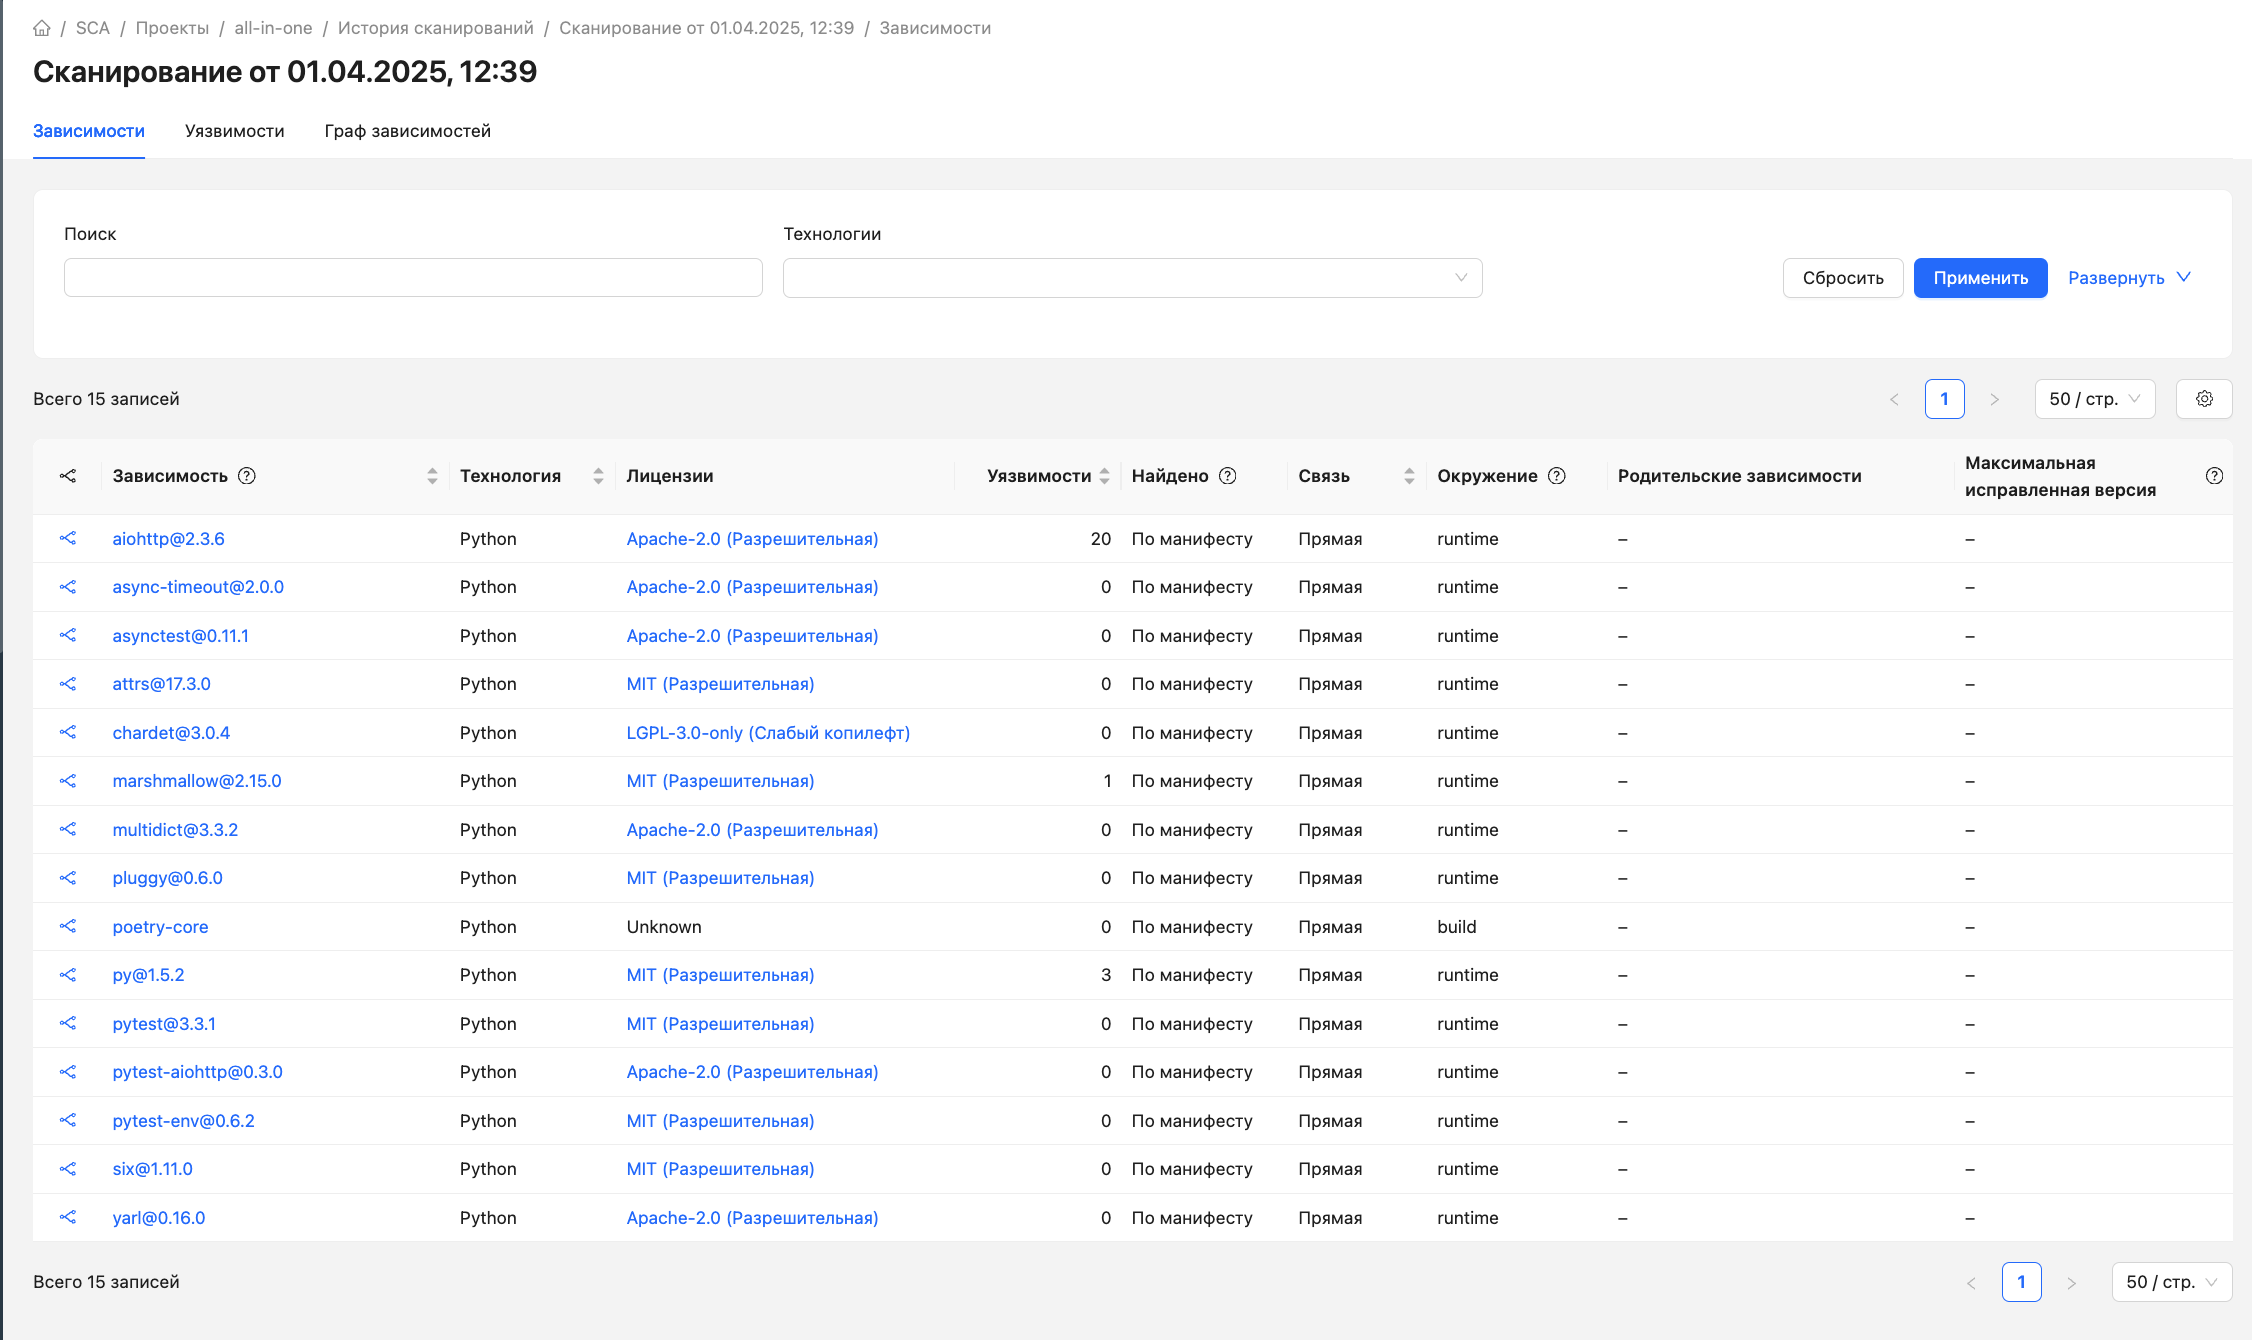Viewport: 2252px width, 1340px height.
Task: Click the Unknown license cell
Action: click(x=664, y=927)
